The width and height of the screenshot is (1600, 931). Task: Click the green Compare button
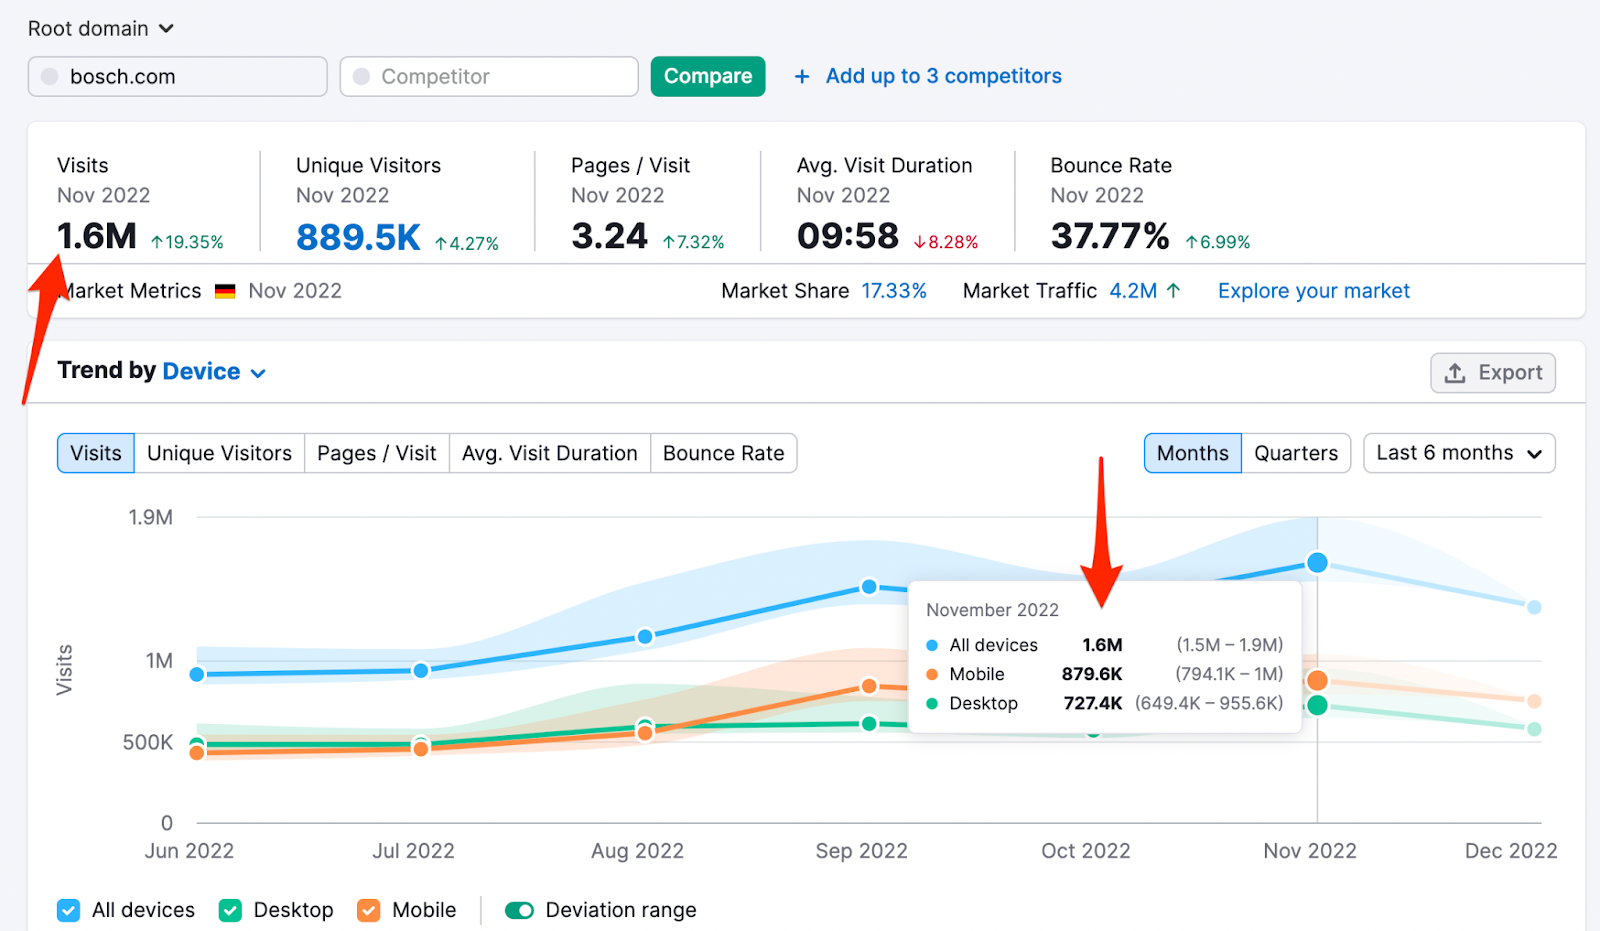click(x=708, y=76)
